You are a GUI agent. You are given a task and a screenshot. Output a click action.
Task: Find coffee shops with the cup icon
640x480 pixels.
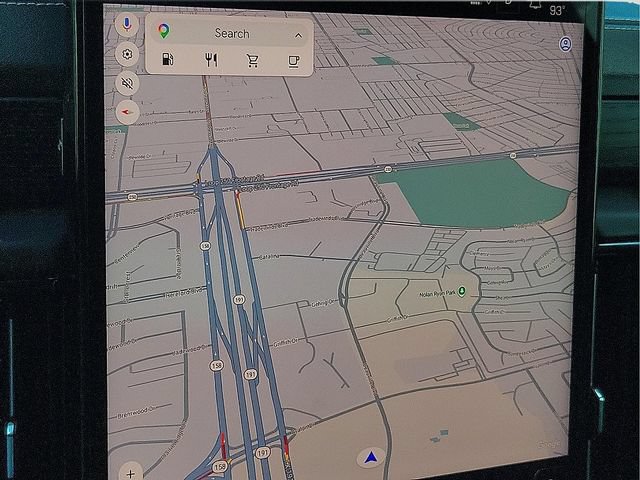click(x=294, y=62)
